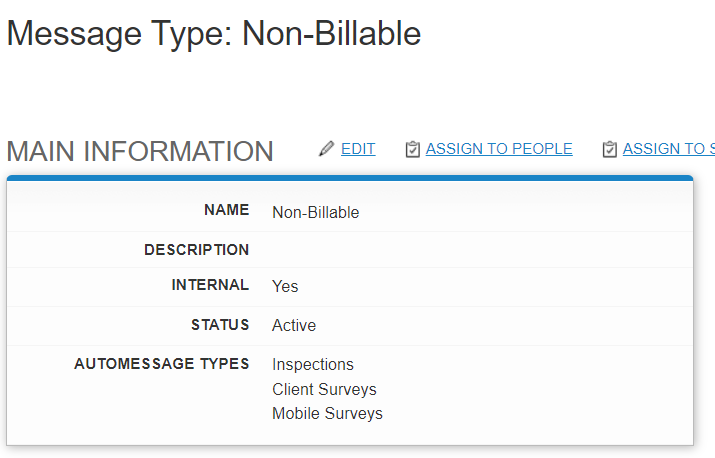Select the Yes value for Internal
This screenshot has width=715, height=458.
click(285, 286)
